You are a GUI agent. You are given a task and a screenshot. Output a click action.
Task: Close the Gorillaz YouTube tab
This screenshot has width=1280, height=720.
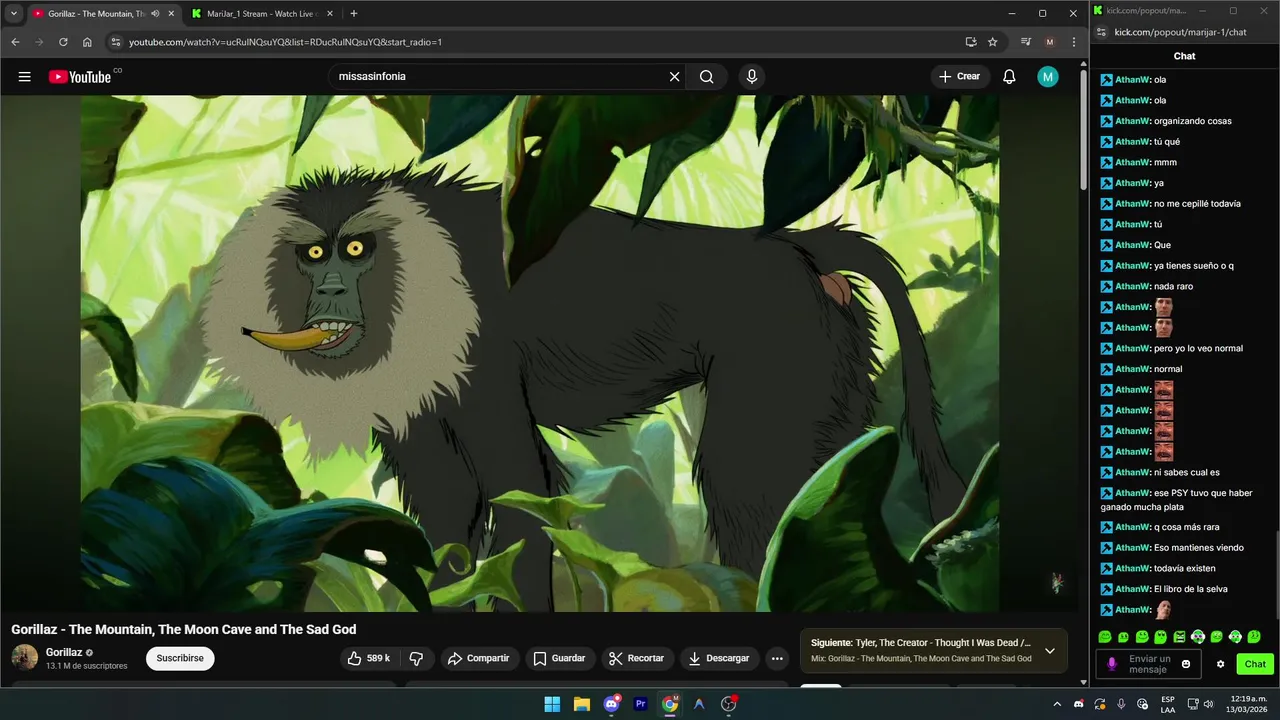point(171,14)
